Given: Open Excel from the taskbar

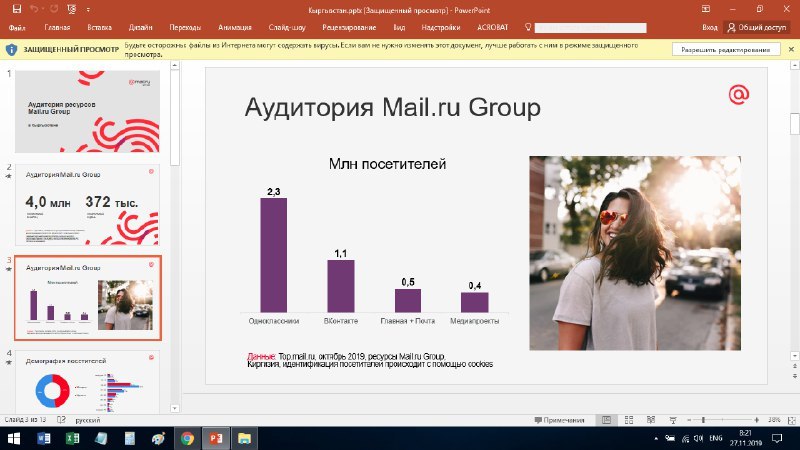Looking at the screenshot, I should 72,438.
